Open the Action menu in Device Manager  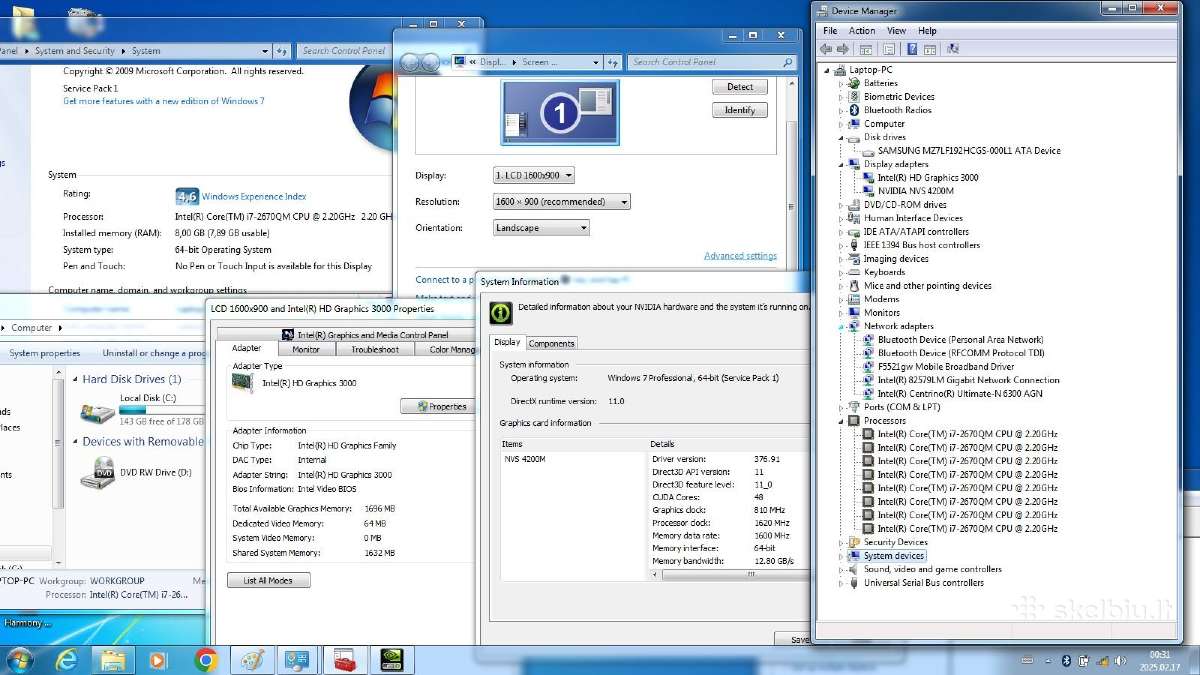[862, 31]
